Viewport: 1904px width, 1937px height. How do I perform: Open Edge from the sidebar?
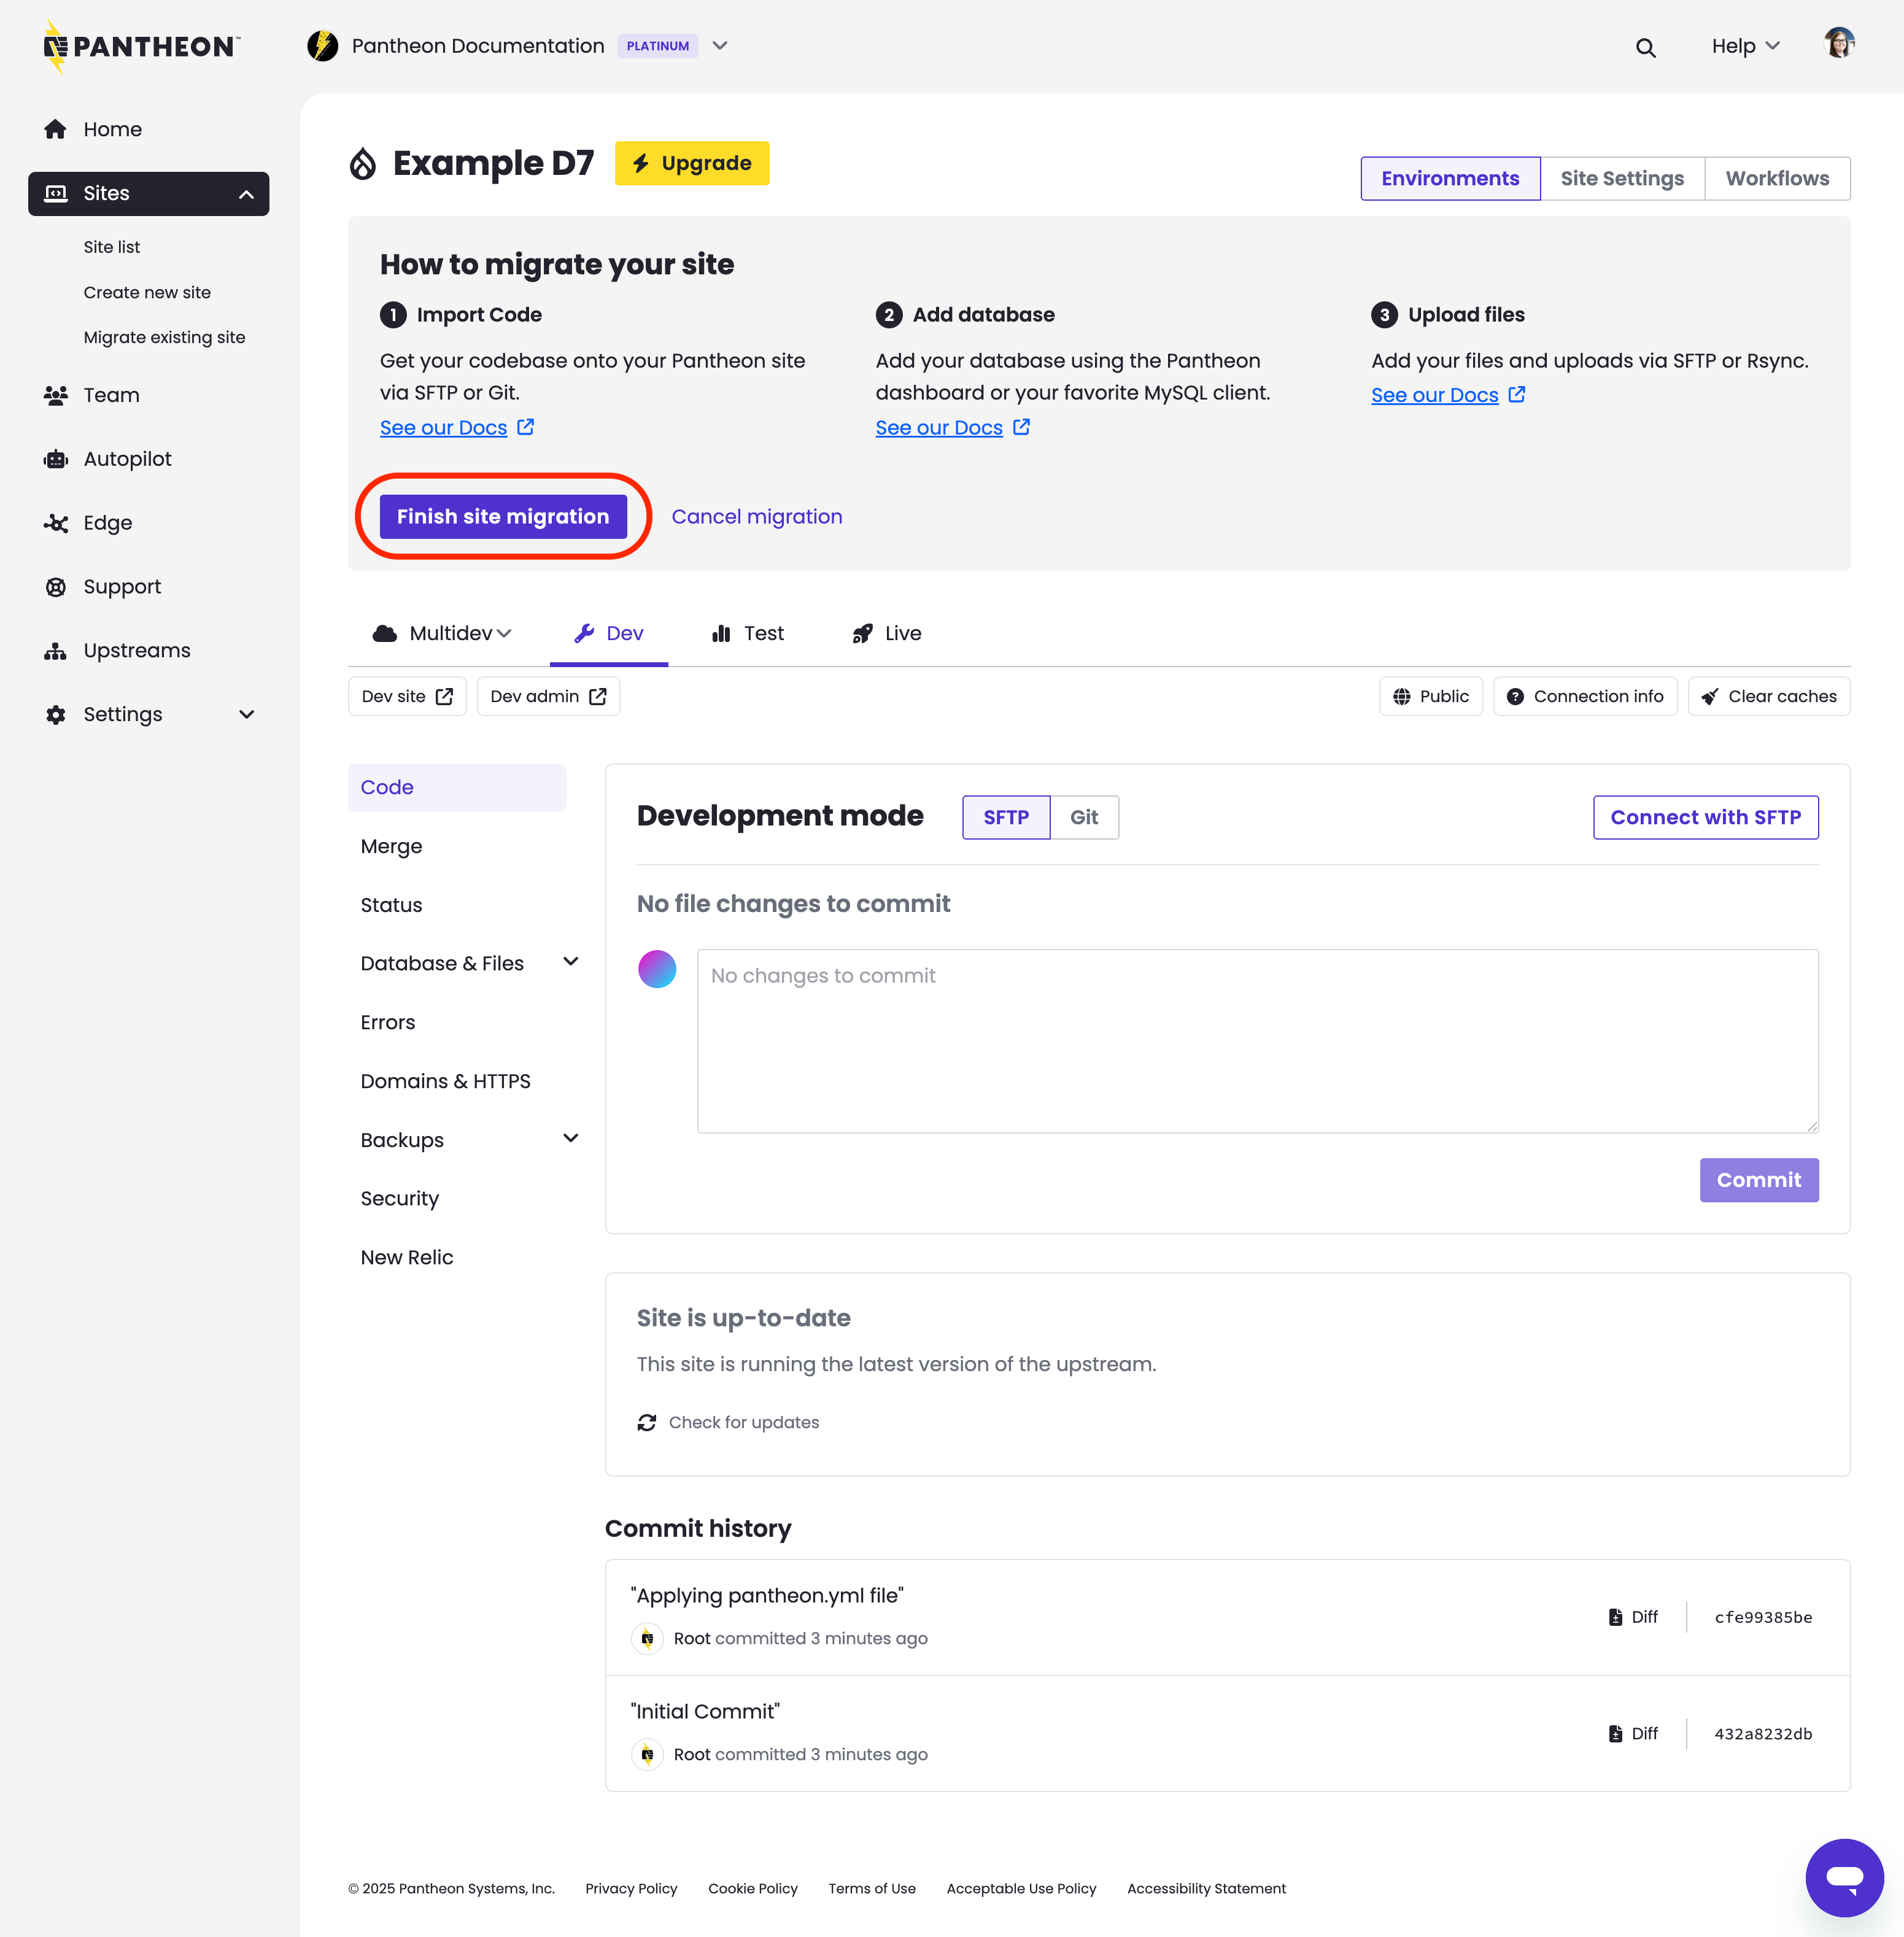click(107, 522)
